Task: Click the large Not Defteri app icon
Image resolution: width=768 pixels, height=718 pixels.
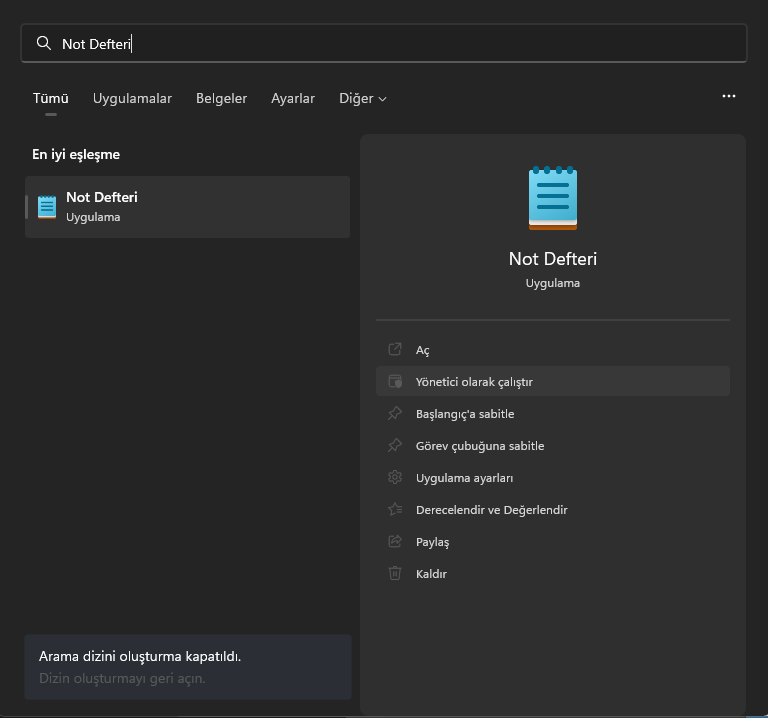Action: (553, 198)
